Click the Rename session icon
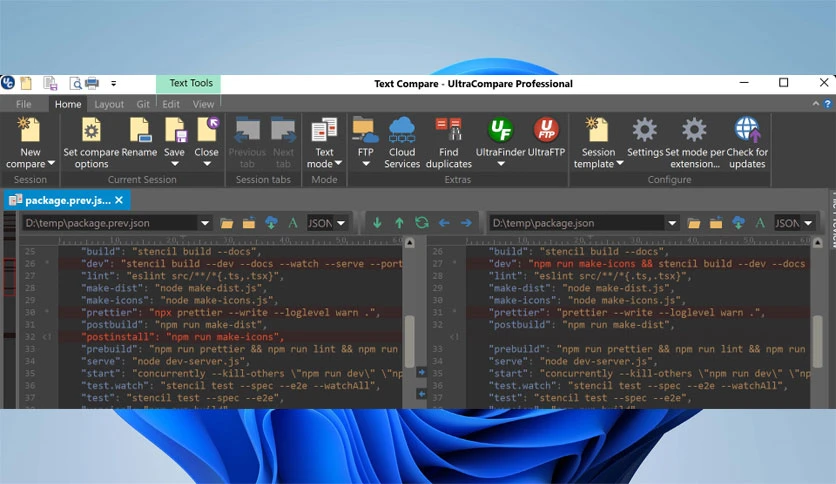The width and height of the screenshot is (836, 484). click(139, 130)
